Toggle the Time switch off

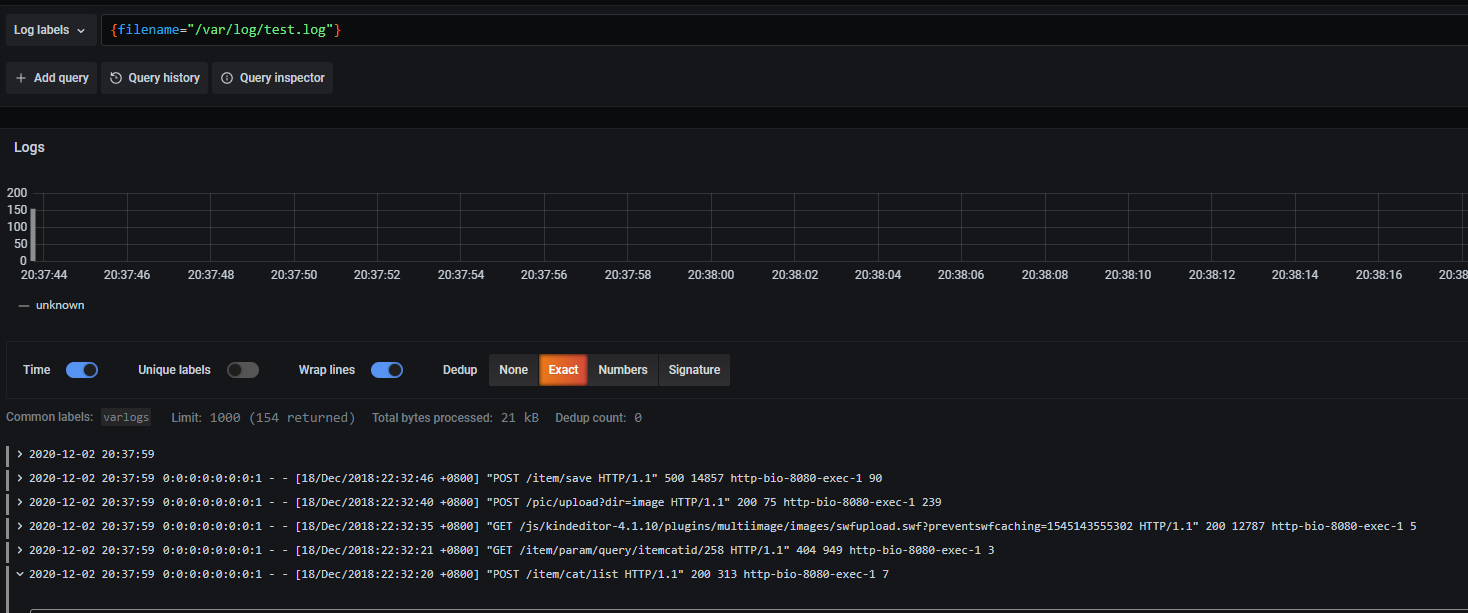[82, 370]
